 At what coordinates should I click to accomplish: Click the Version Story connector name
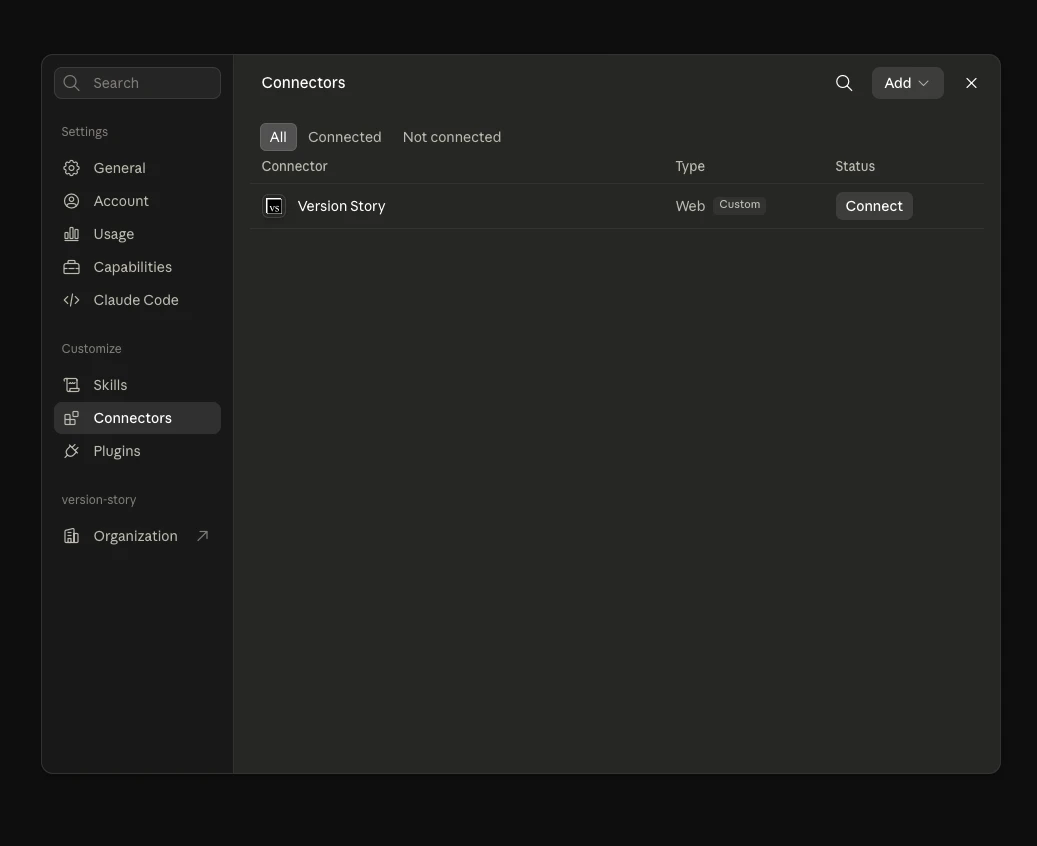click(341, 206)
